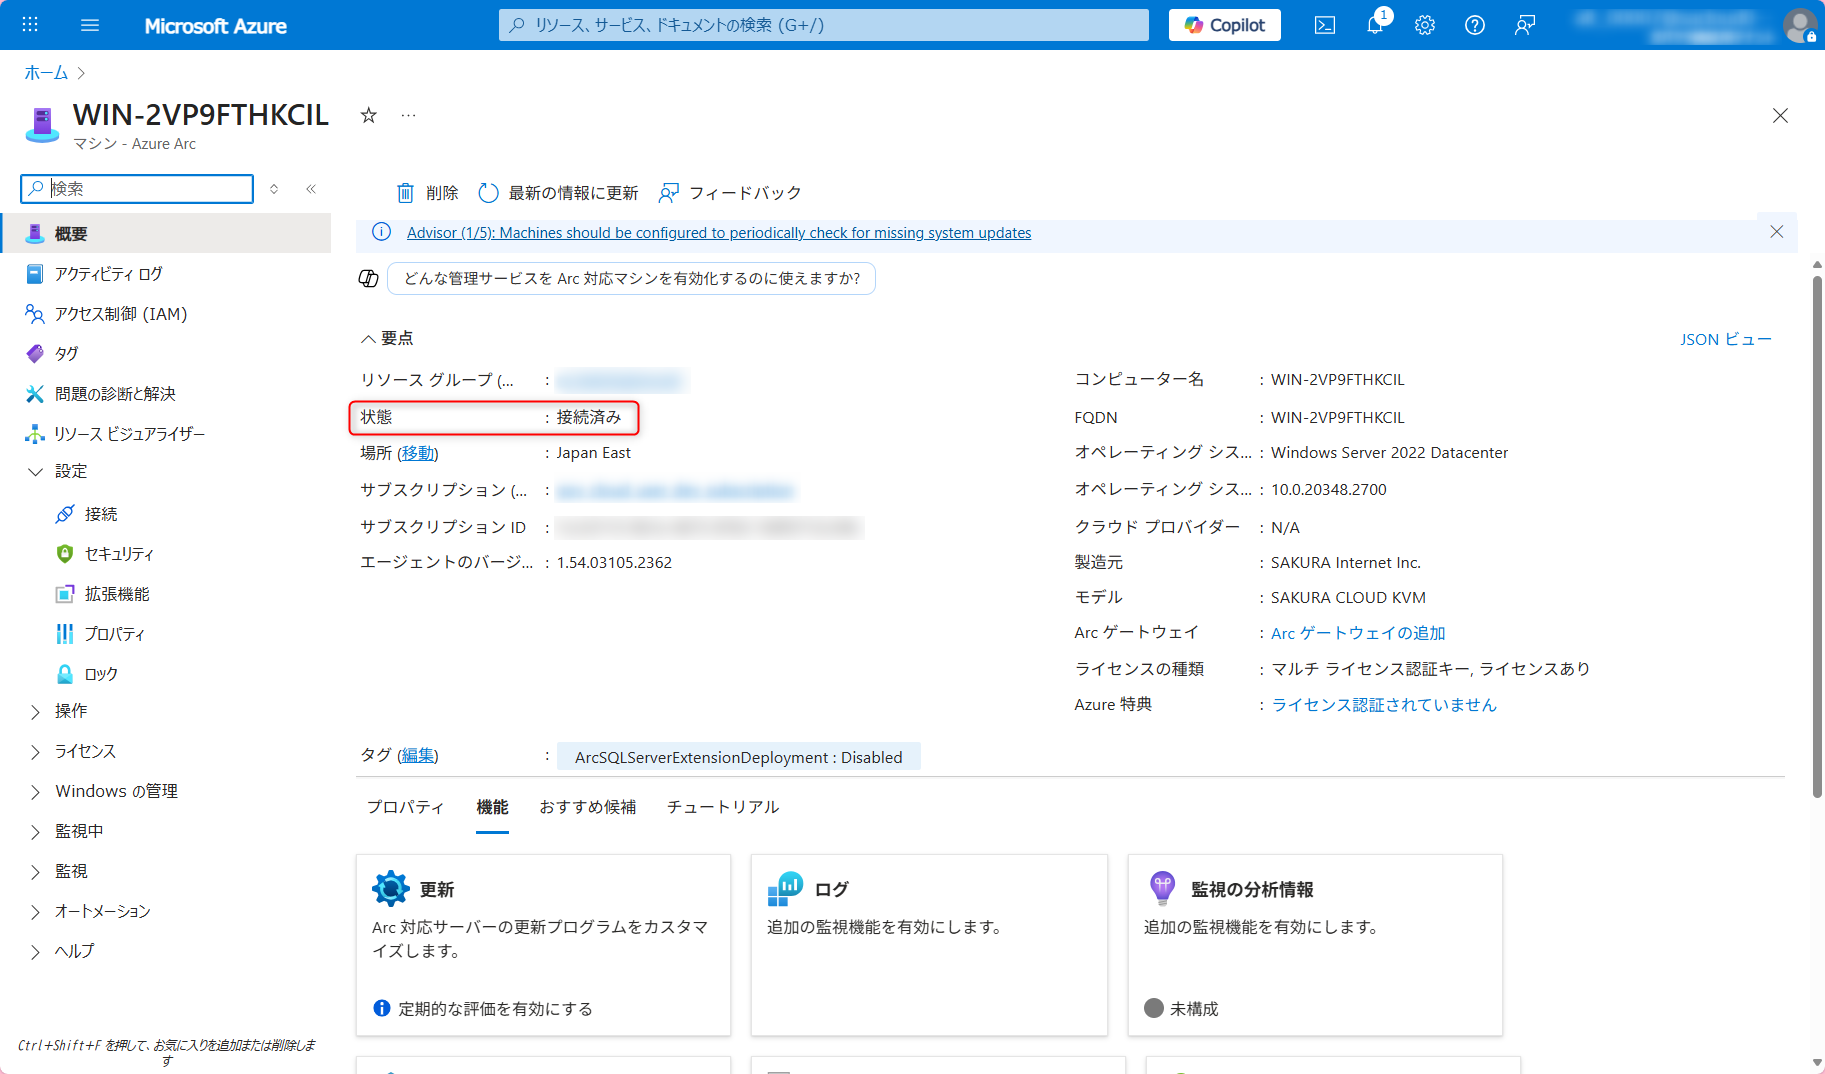Open the feedback icon in the top bar

coord(1524,25)
